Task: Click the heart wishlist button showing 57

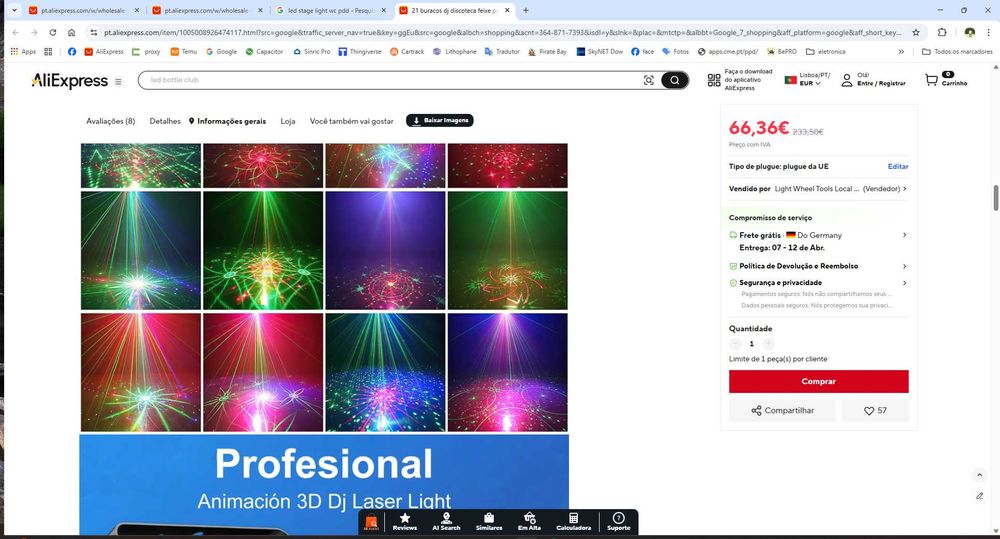Action: click(x=875, y=410)
